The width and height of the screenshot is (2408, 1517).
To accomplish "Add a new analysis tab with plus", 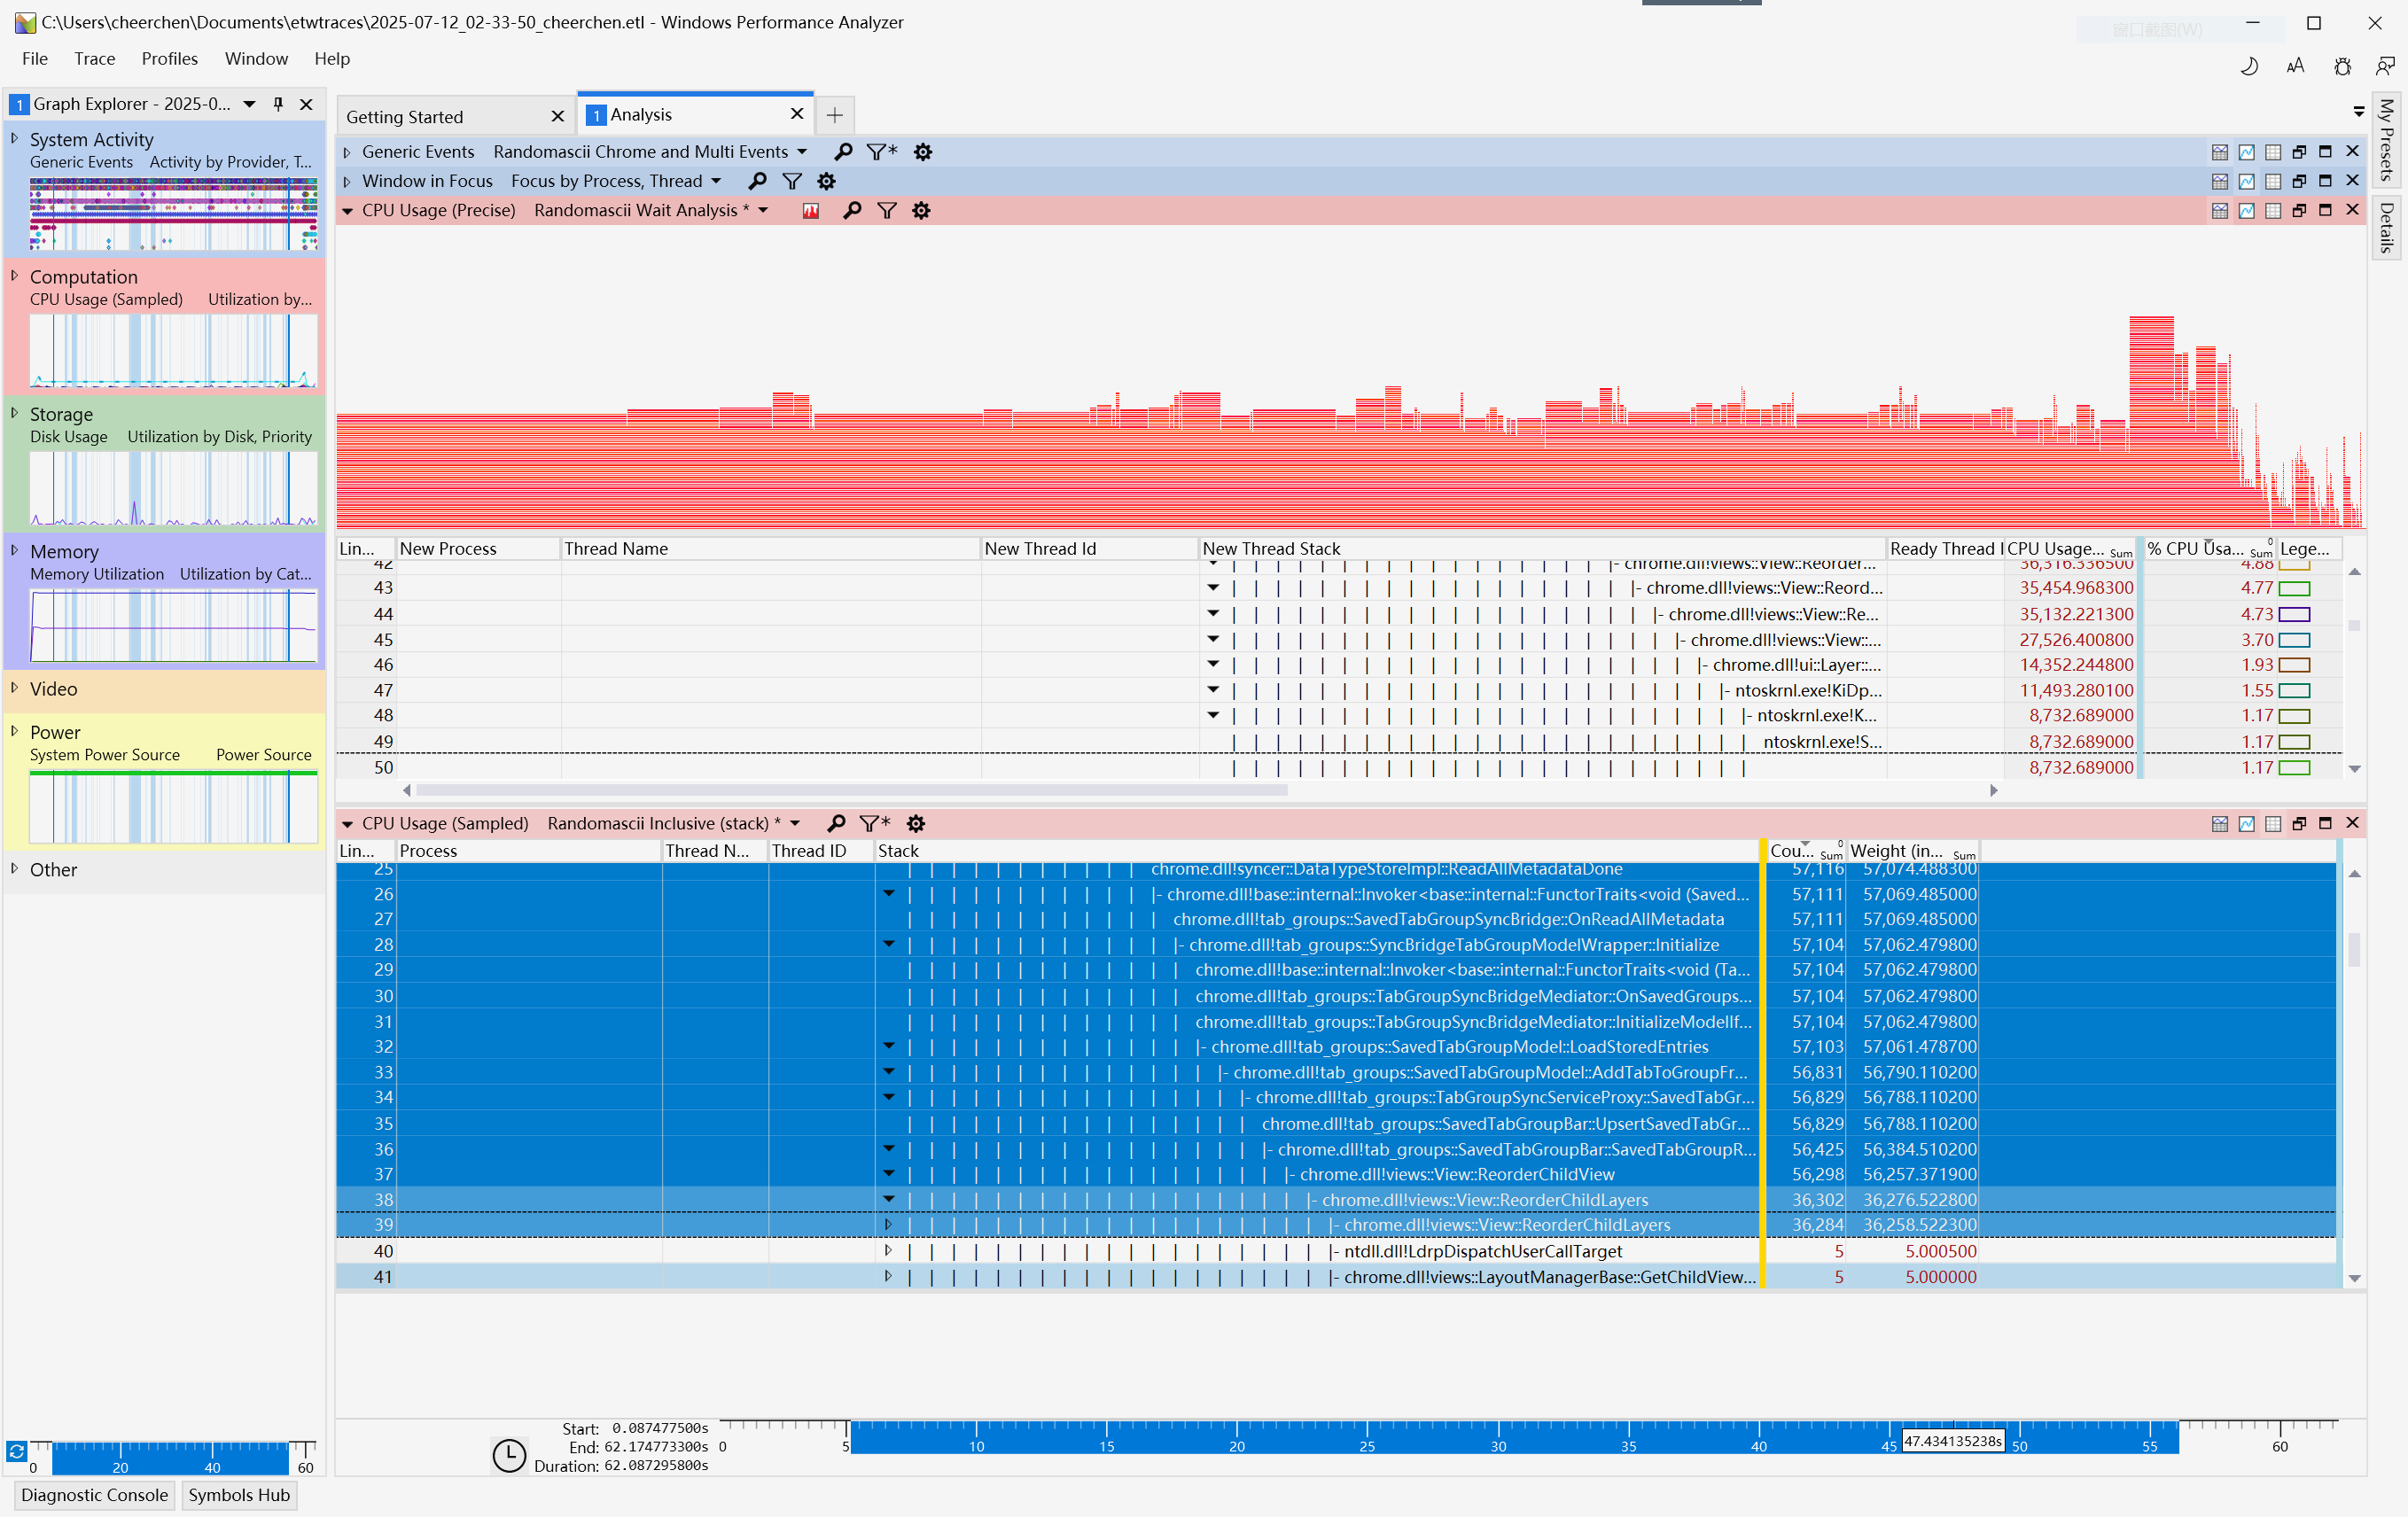I will (x=834, y=115).
